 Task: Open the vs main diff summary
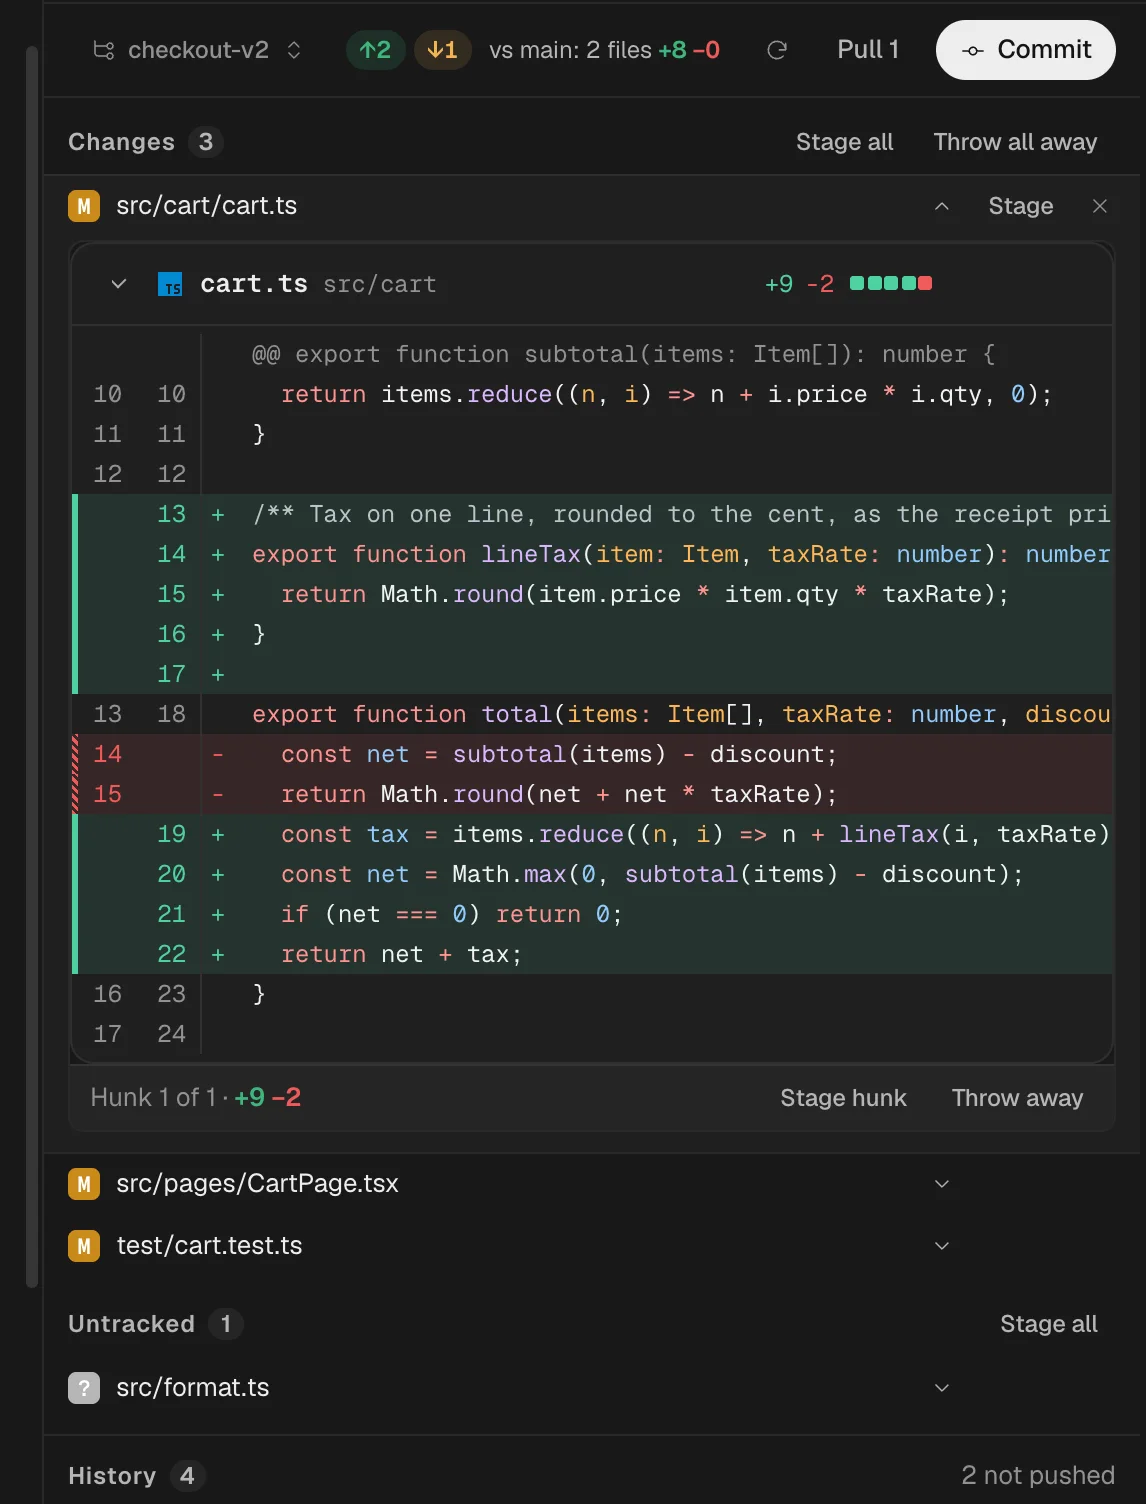click(604, 50)
